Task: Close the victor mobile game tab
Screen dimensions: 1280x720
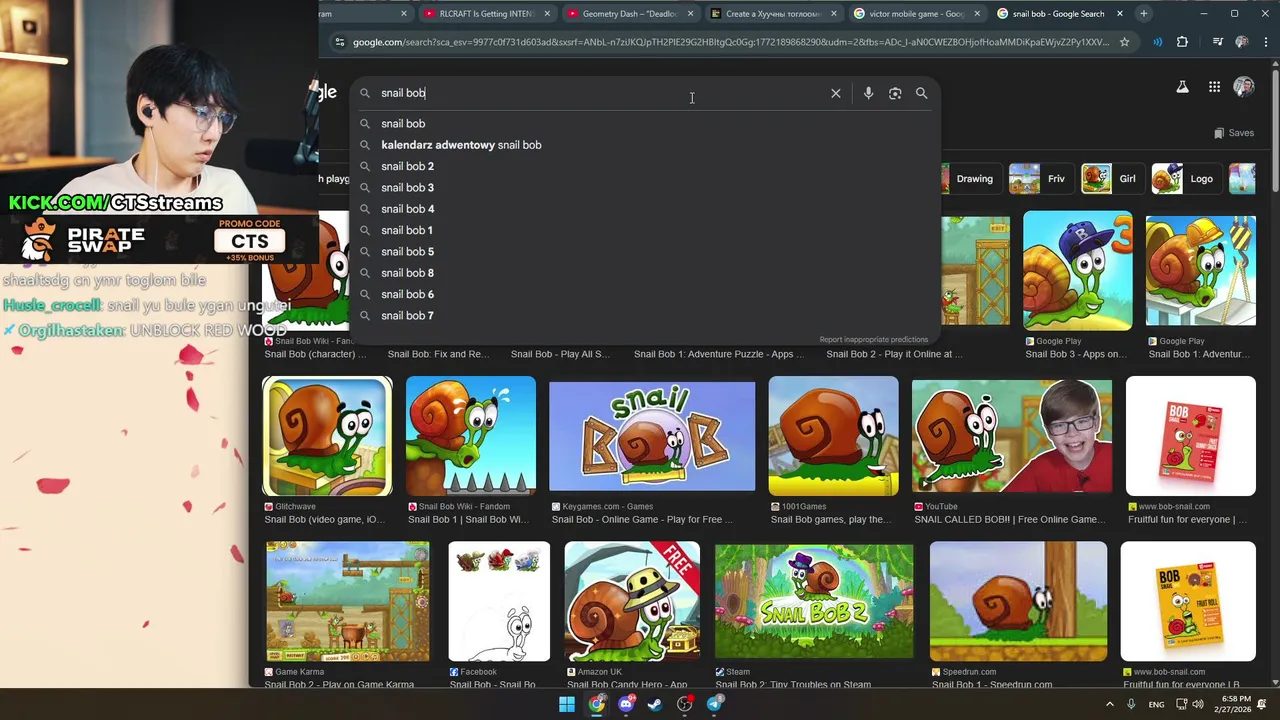Action: tap(977, 14)
